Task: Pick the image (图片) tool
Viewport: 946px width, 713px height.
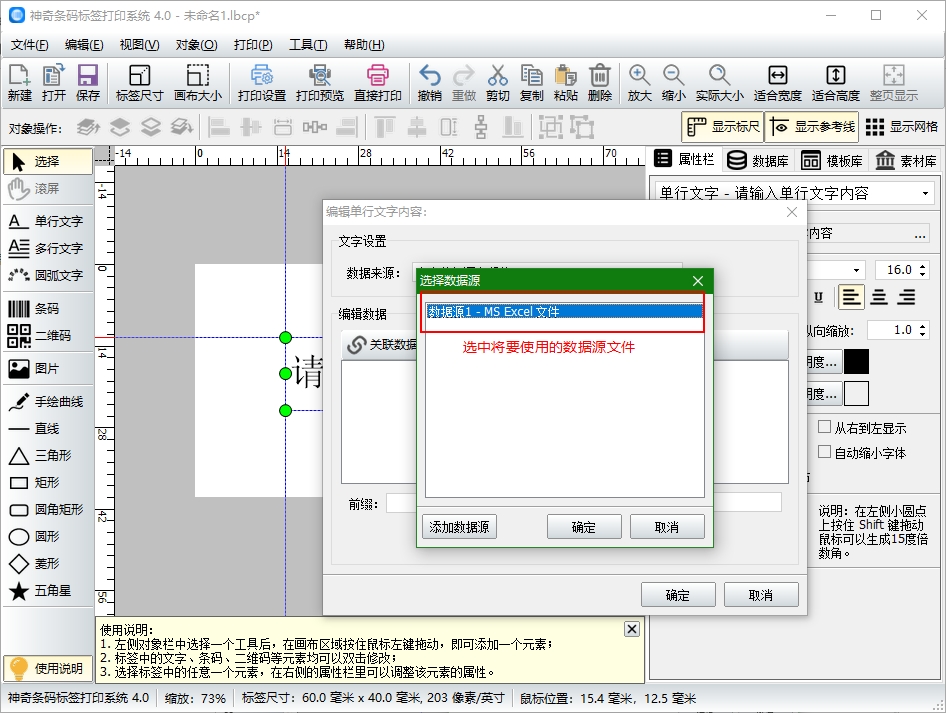Action: click(46, 369)
